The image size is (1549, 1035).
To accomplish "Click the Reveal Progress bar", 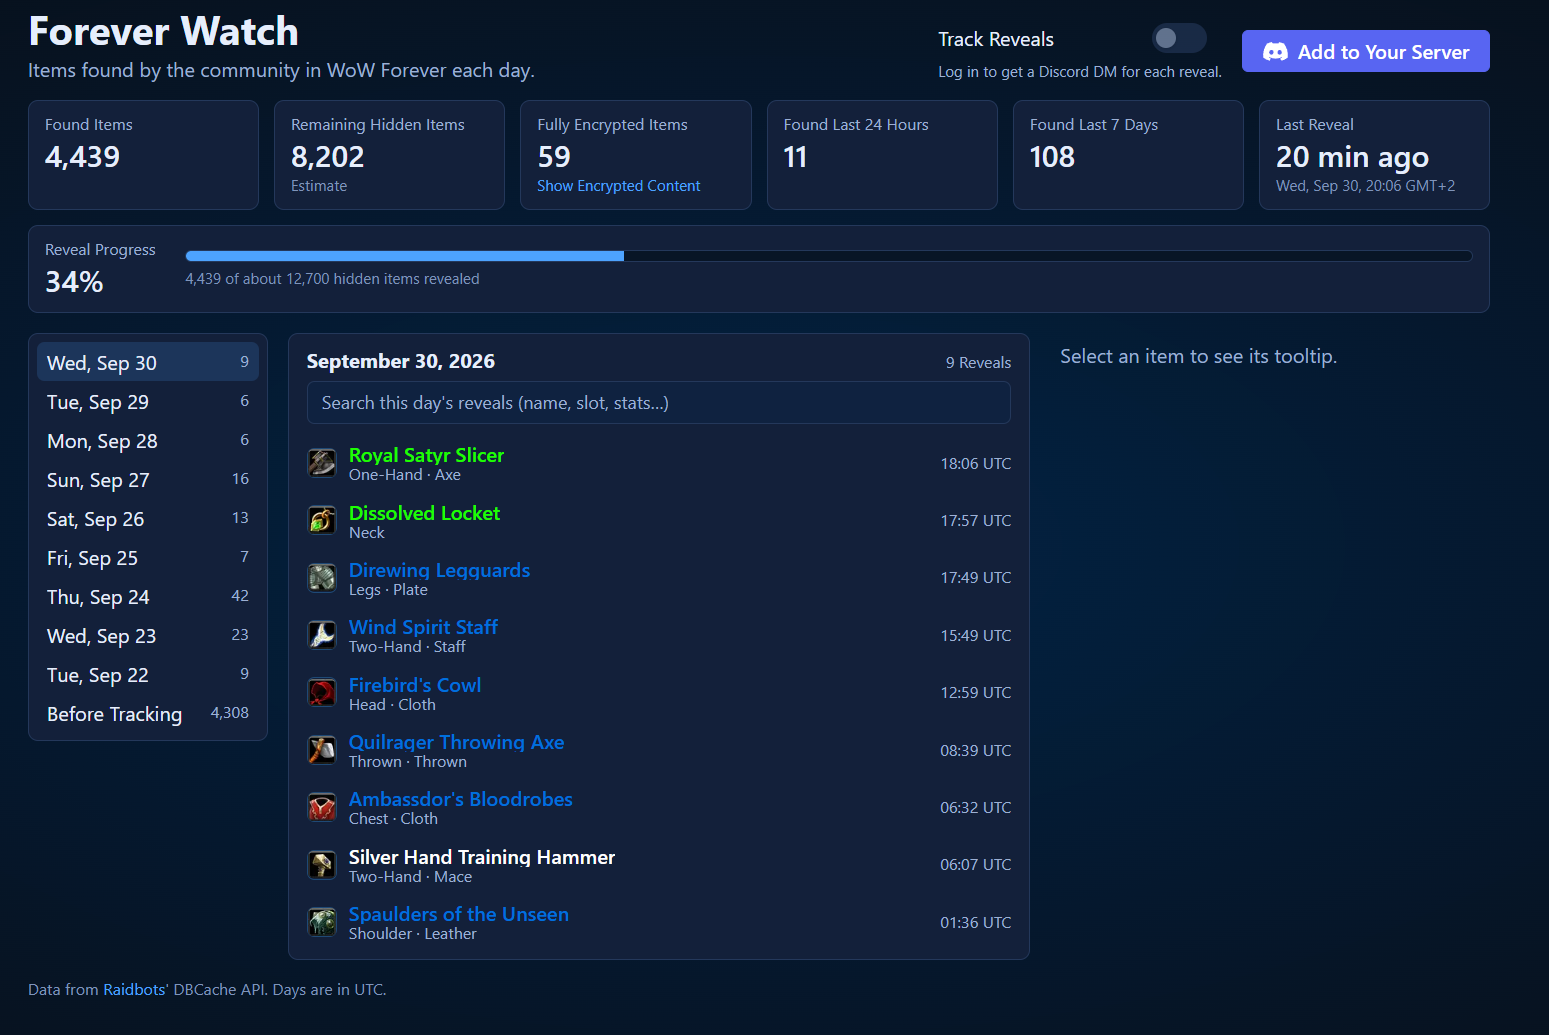I will point(829,256).
